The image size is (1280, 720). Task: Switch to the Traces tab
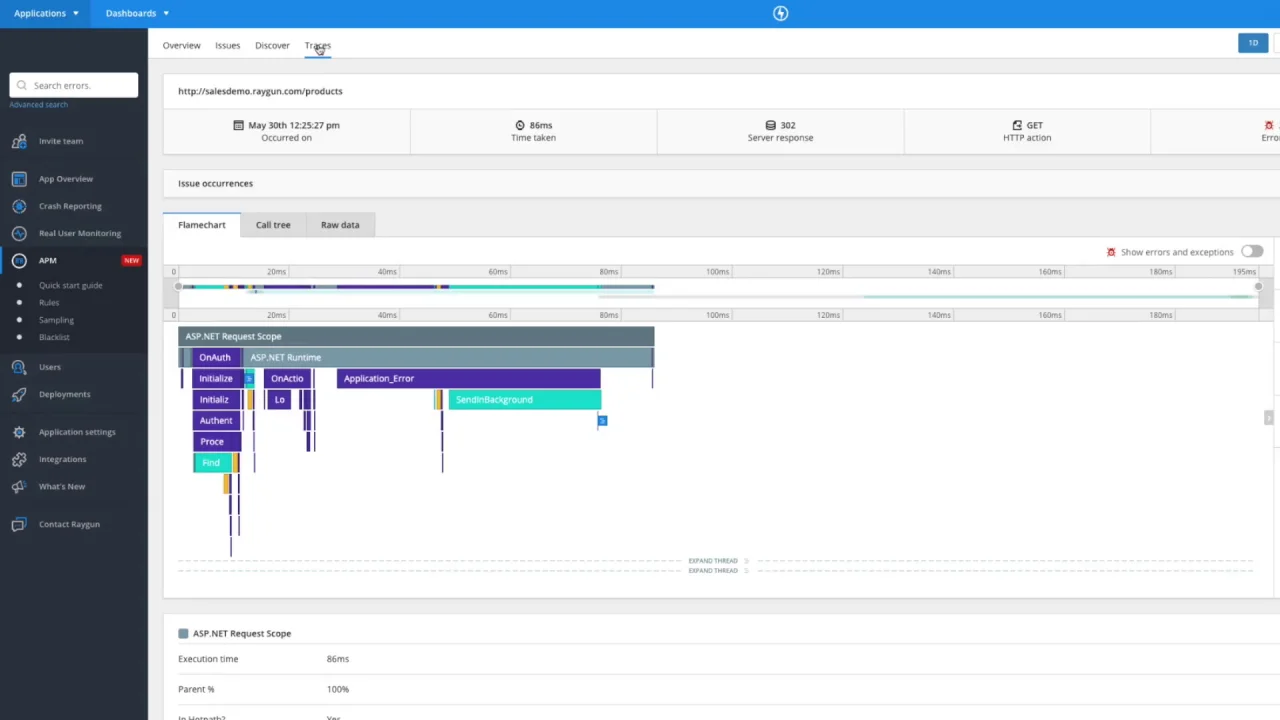click(x=317, y=45)
